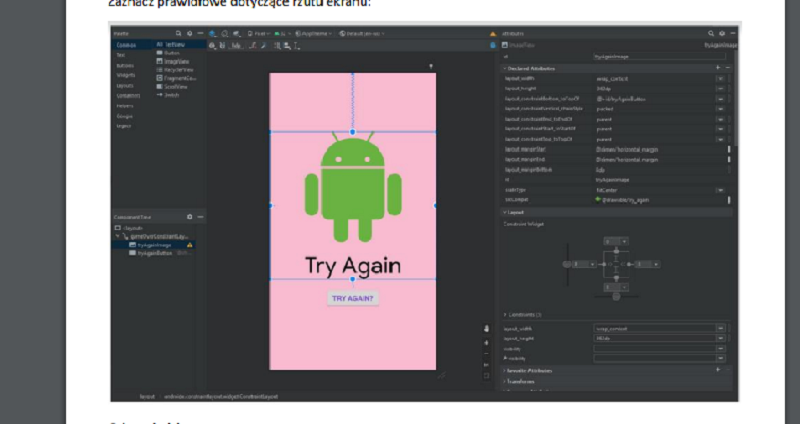Select tryAgainButton in the Component Tree
The image size is (800, 424).
click(x=153, y=253)
